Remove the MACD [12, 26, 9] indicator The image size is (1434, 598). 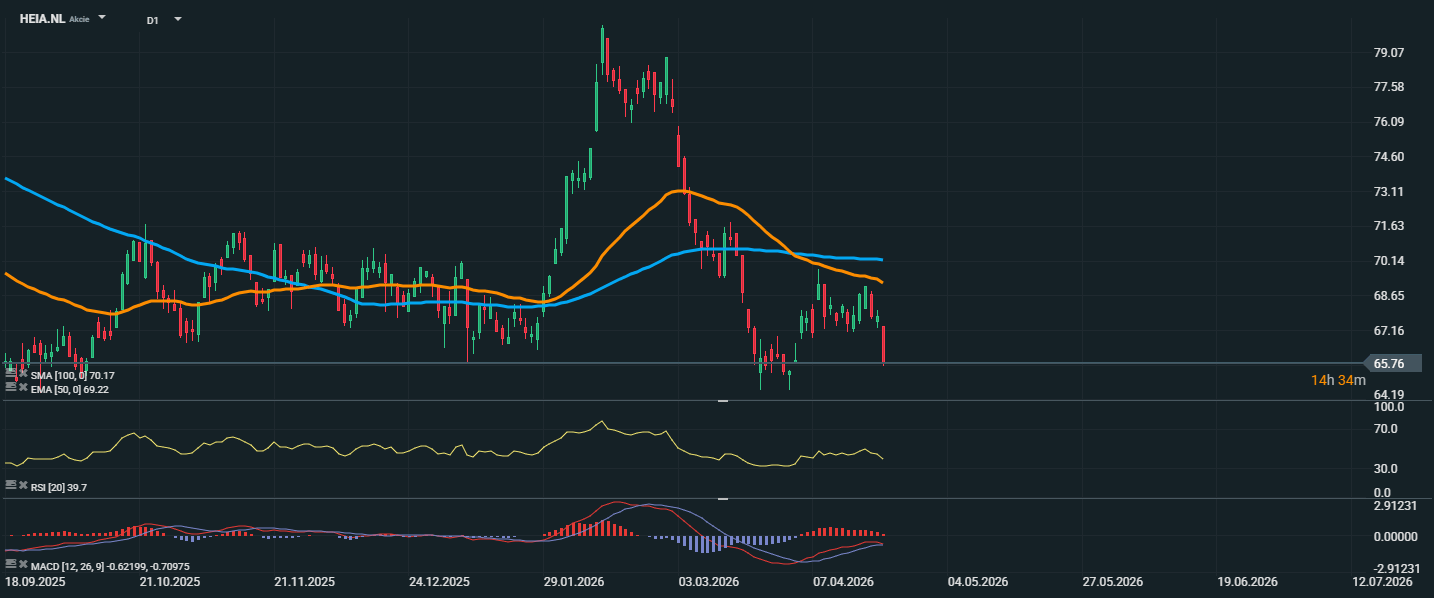23,565
